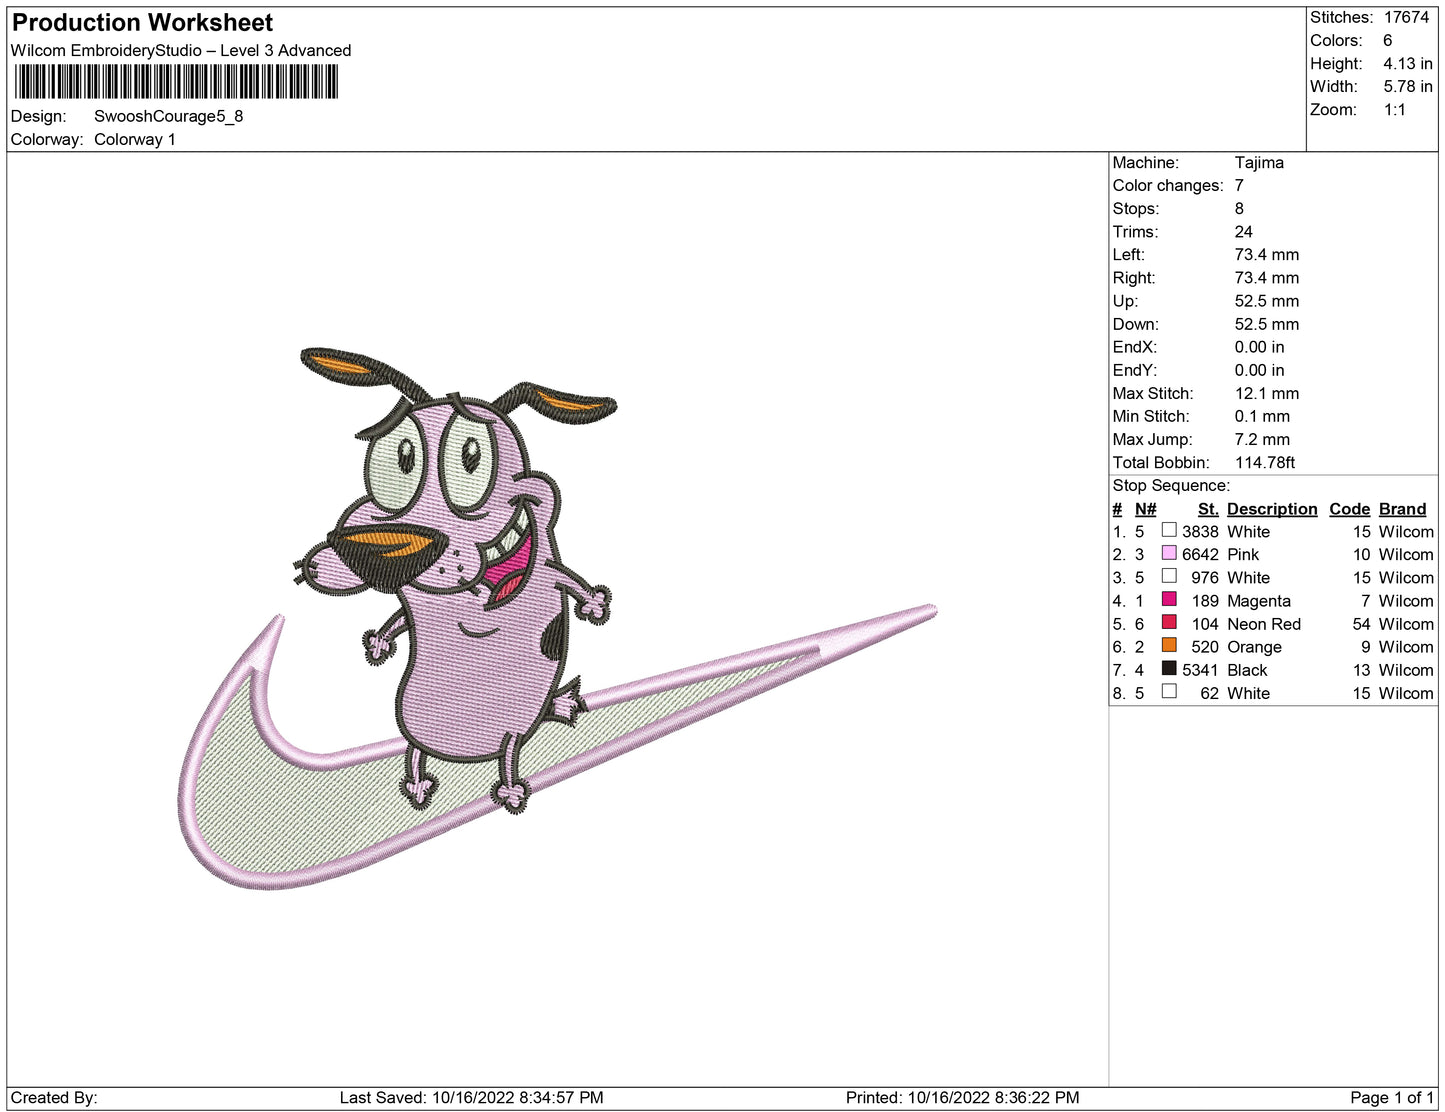Click the width value '5.78 in'
Viewport: 1445px width, 1112px height.
(x=1408, y=86)
